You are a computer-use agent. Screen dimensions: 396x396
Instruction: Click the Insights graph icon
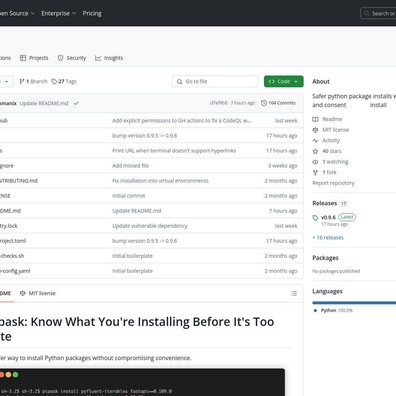click(98, 58)
